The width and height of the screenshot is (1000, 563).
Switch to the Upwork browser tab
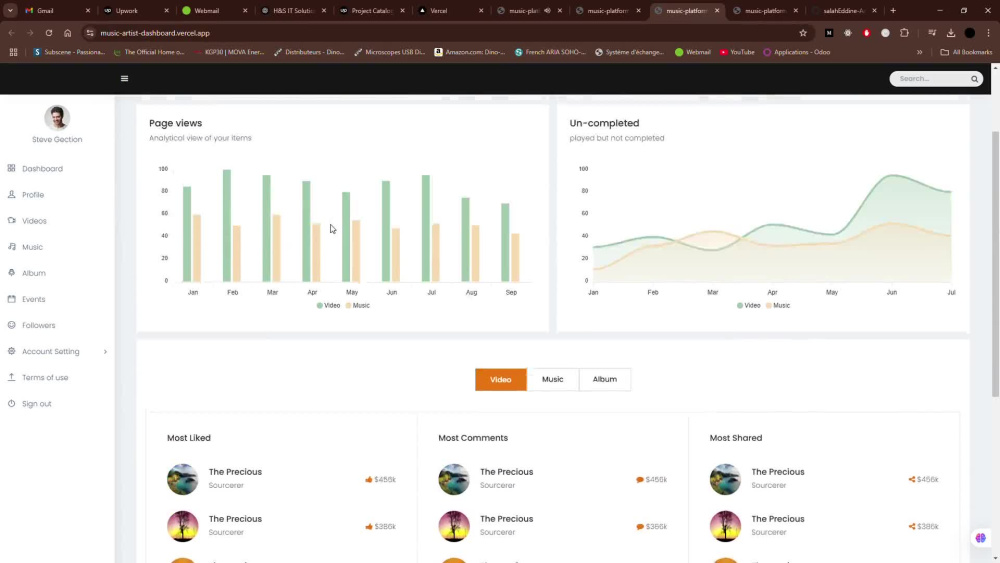click(136, 11)
